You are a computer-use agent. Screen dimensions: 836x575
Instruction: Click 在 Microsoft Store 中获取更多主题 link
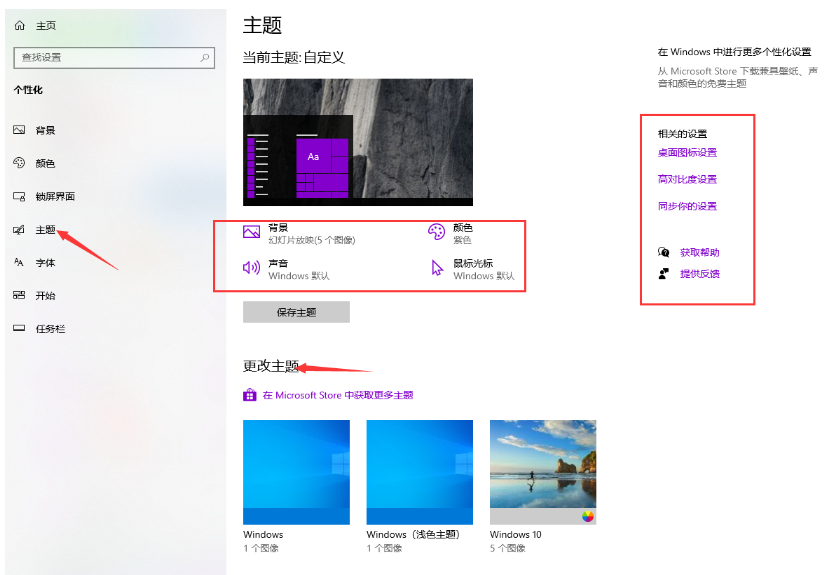coord(337,395)
